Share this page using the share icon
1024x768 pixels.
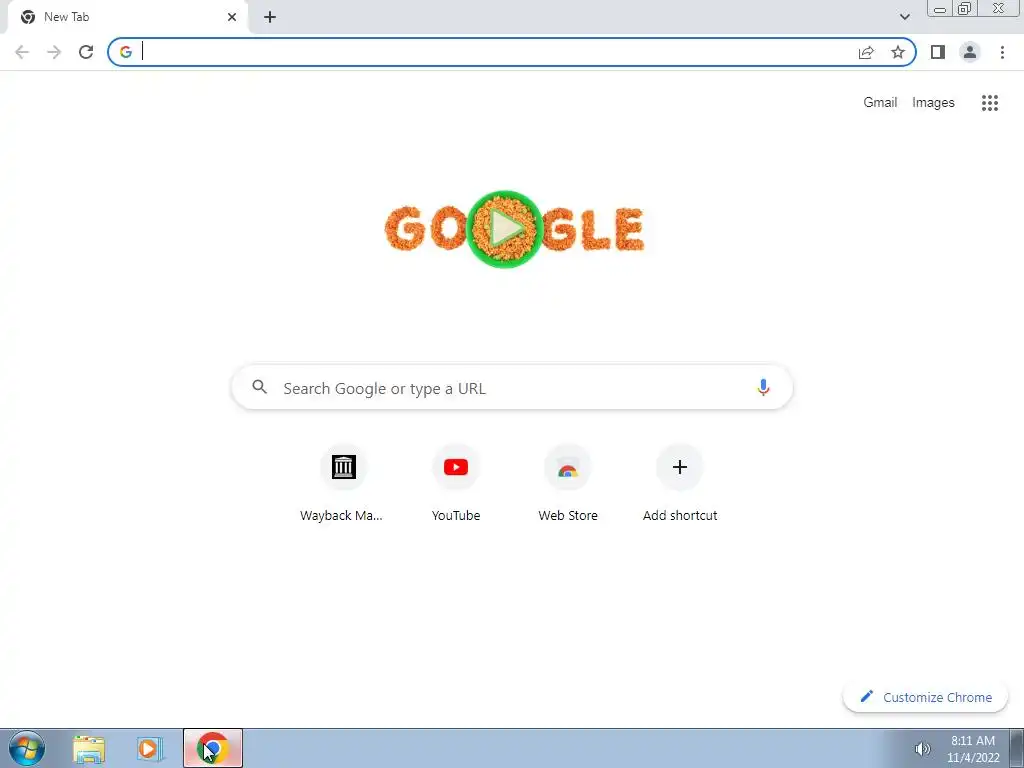866,52
